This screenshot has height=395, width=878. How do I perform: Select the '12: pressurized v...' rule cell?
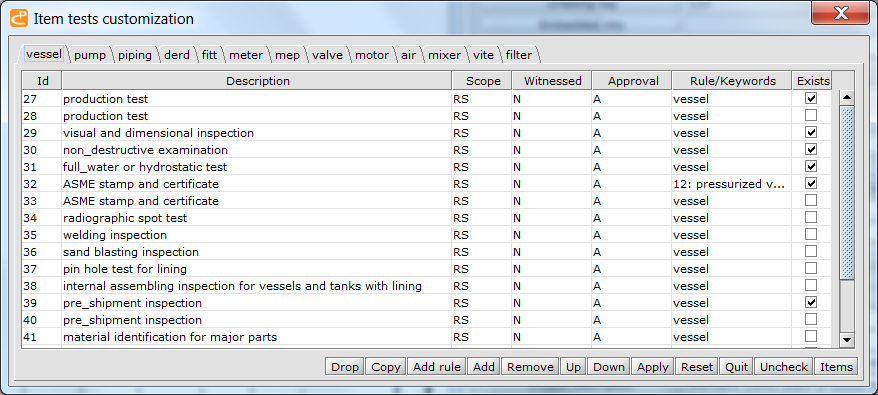(x=732, y=184)
